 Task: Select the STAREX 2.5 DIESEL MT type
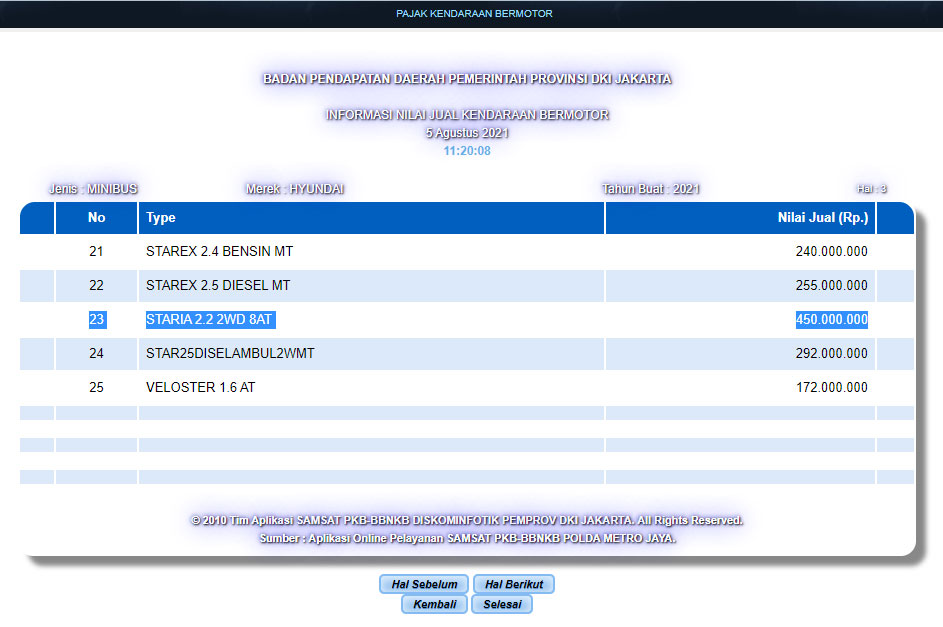(x=218, y=285)
